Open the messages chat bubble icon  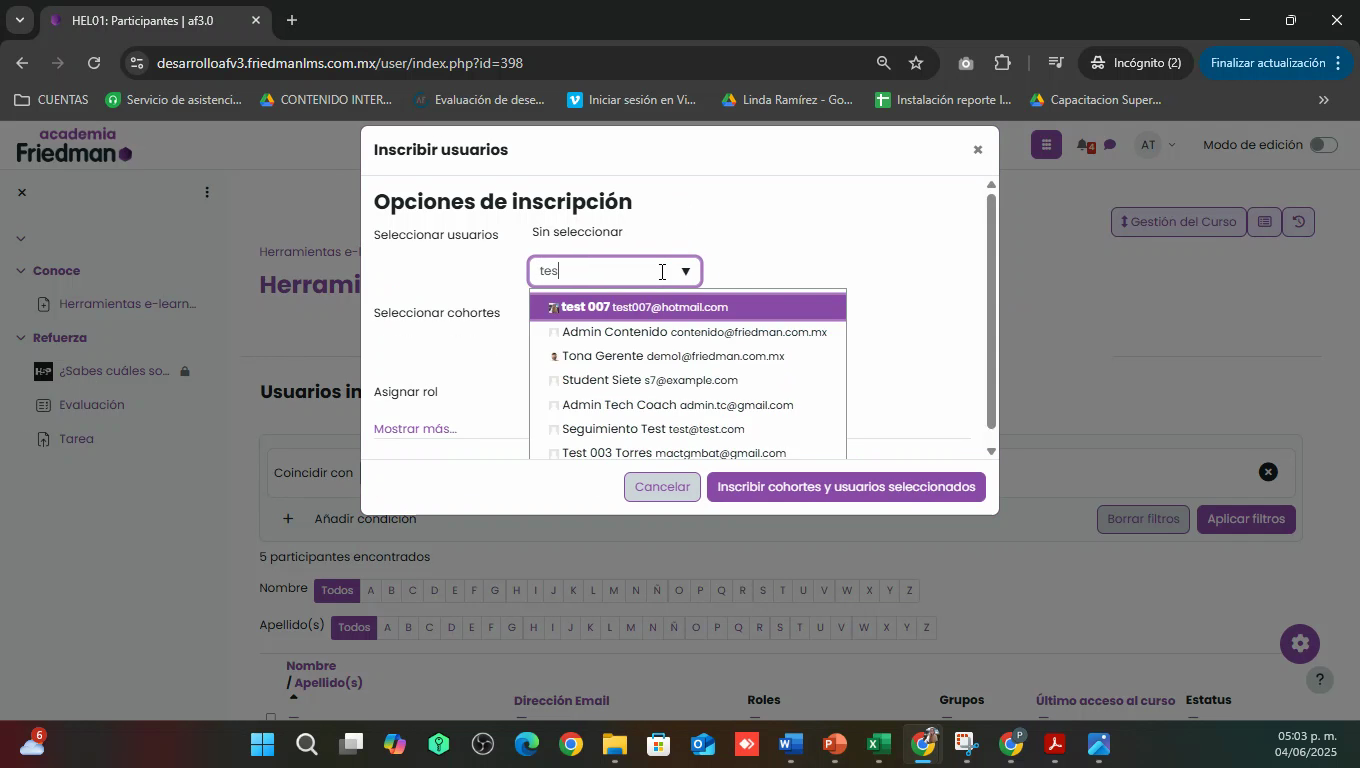[1110, 146]
